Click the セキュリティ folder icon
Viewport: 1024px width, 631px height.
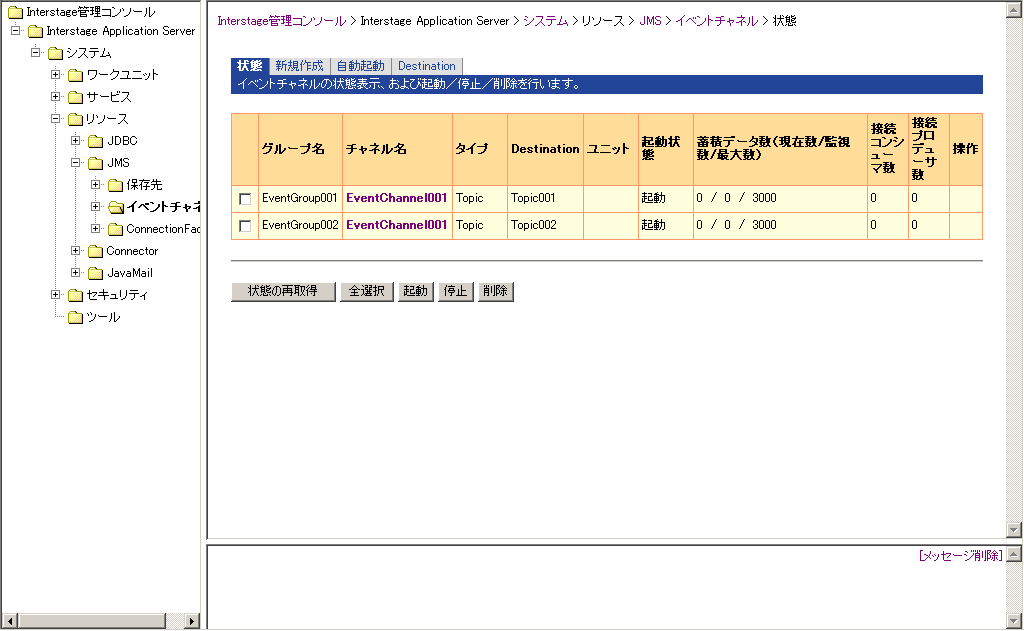(x=76, y=295)
